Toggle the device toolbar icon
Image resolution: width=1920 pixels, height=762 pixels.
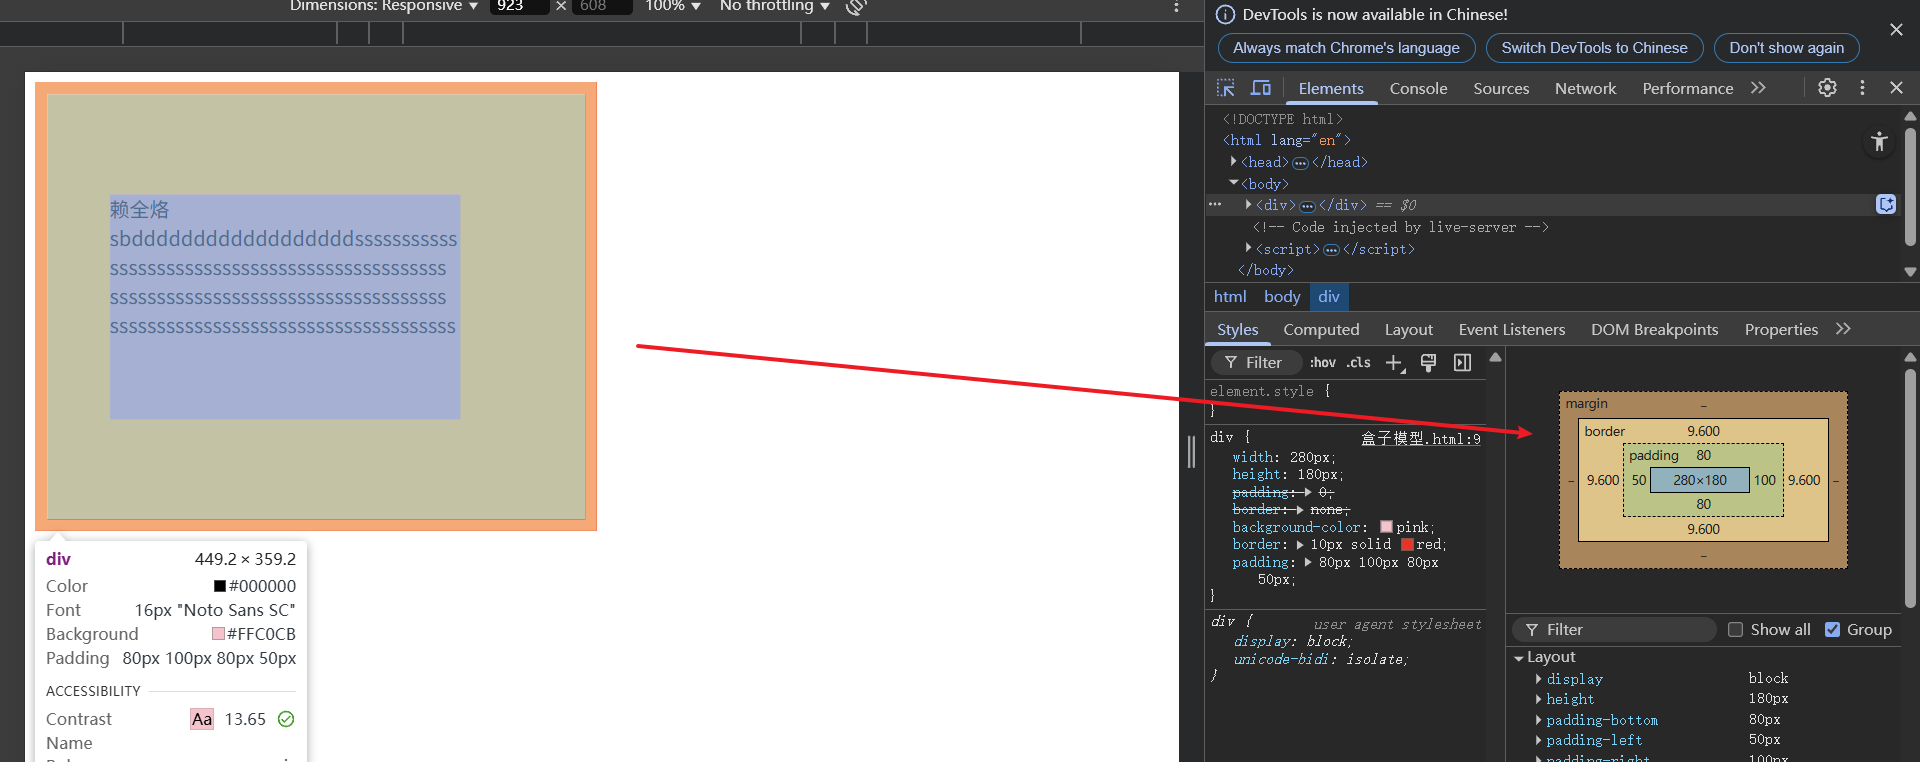[1261, 88]
